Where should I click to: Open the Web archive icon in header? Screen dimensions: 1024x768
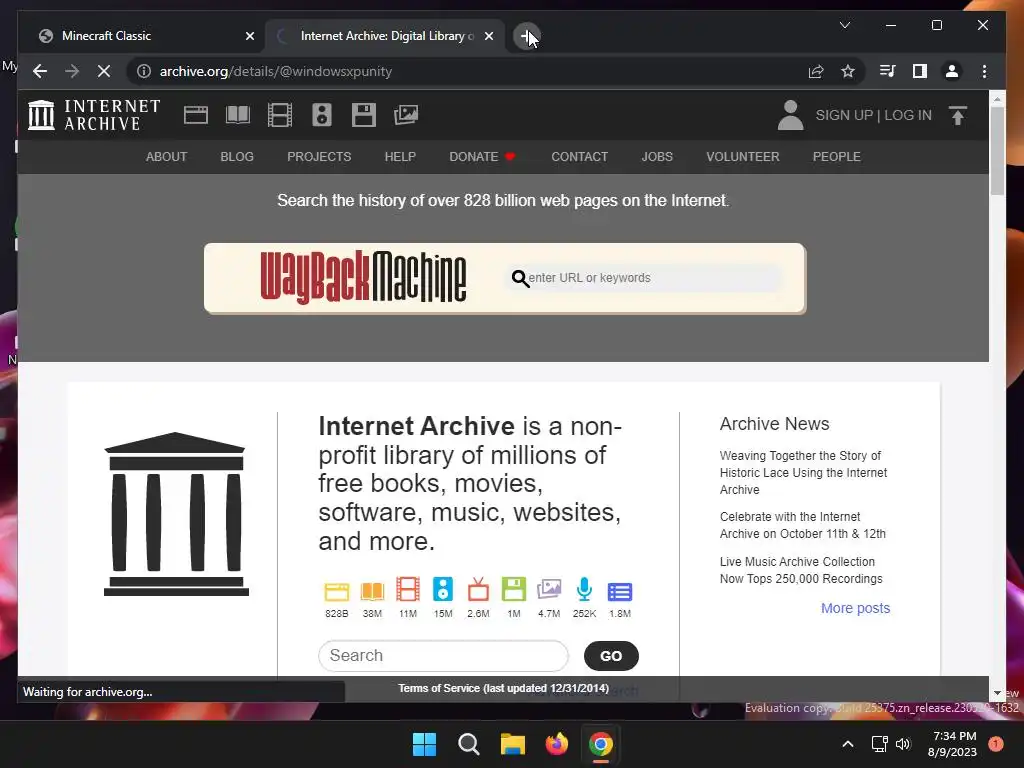(x=195, y=115)
